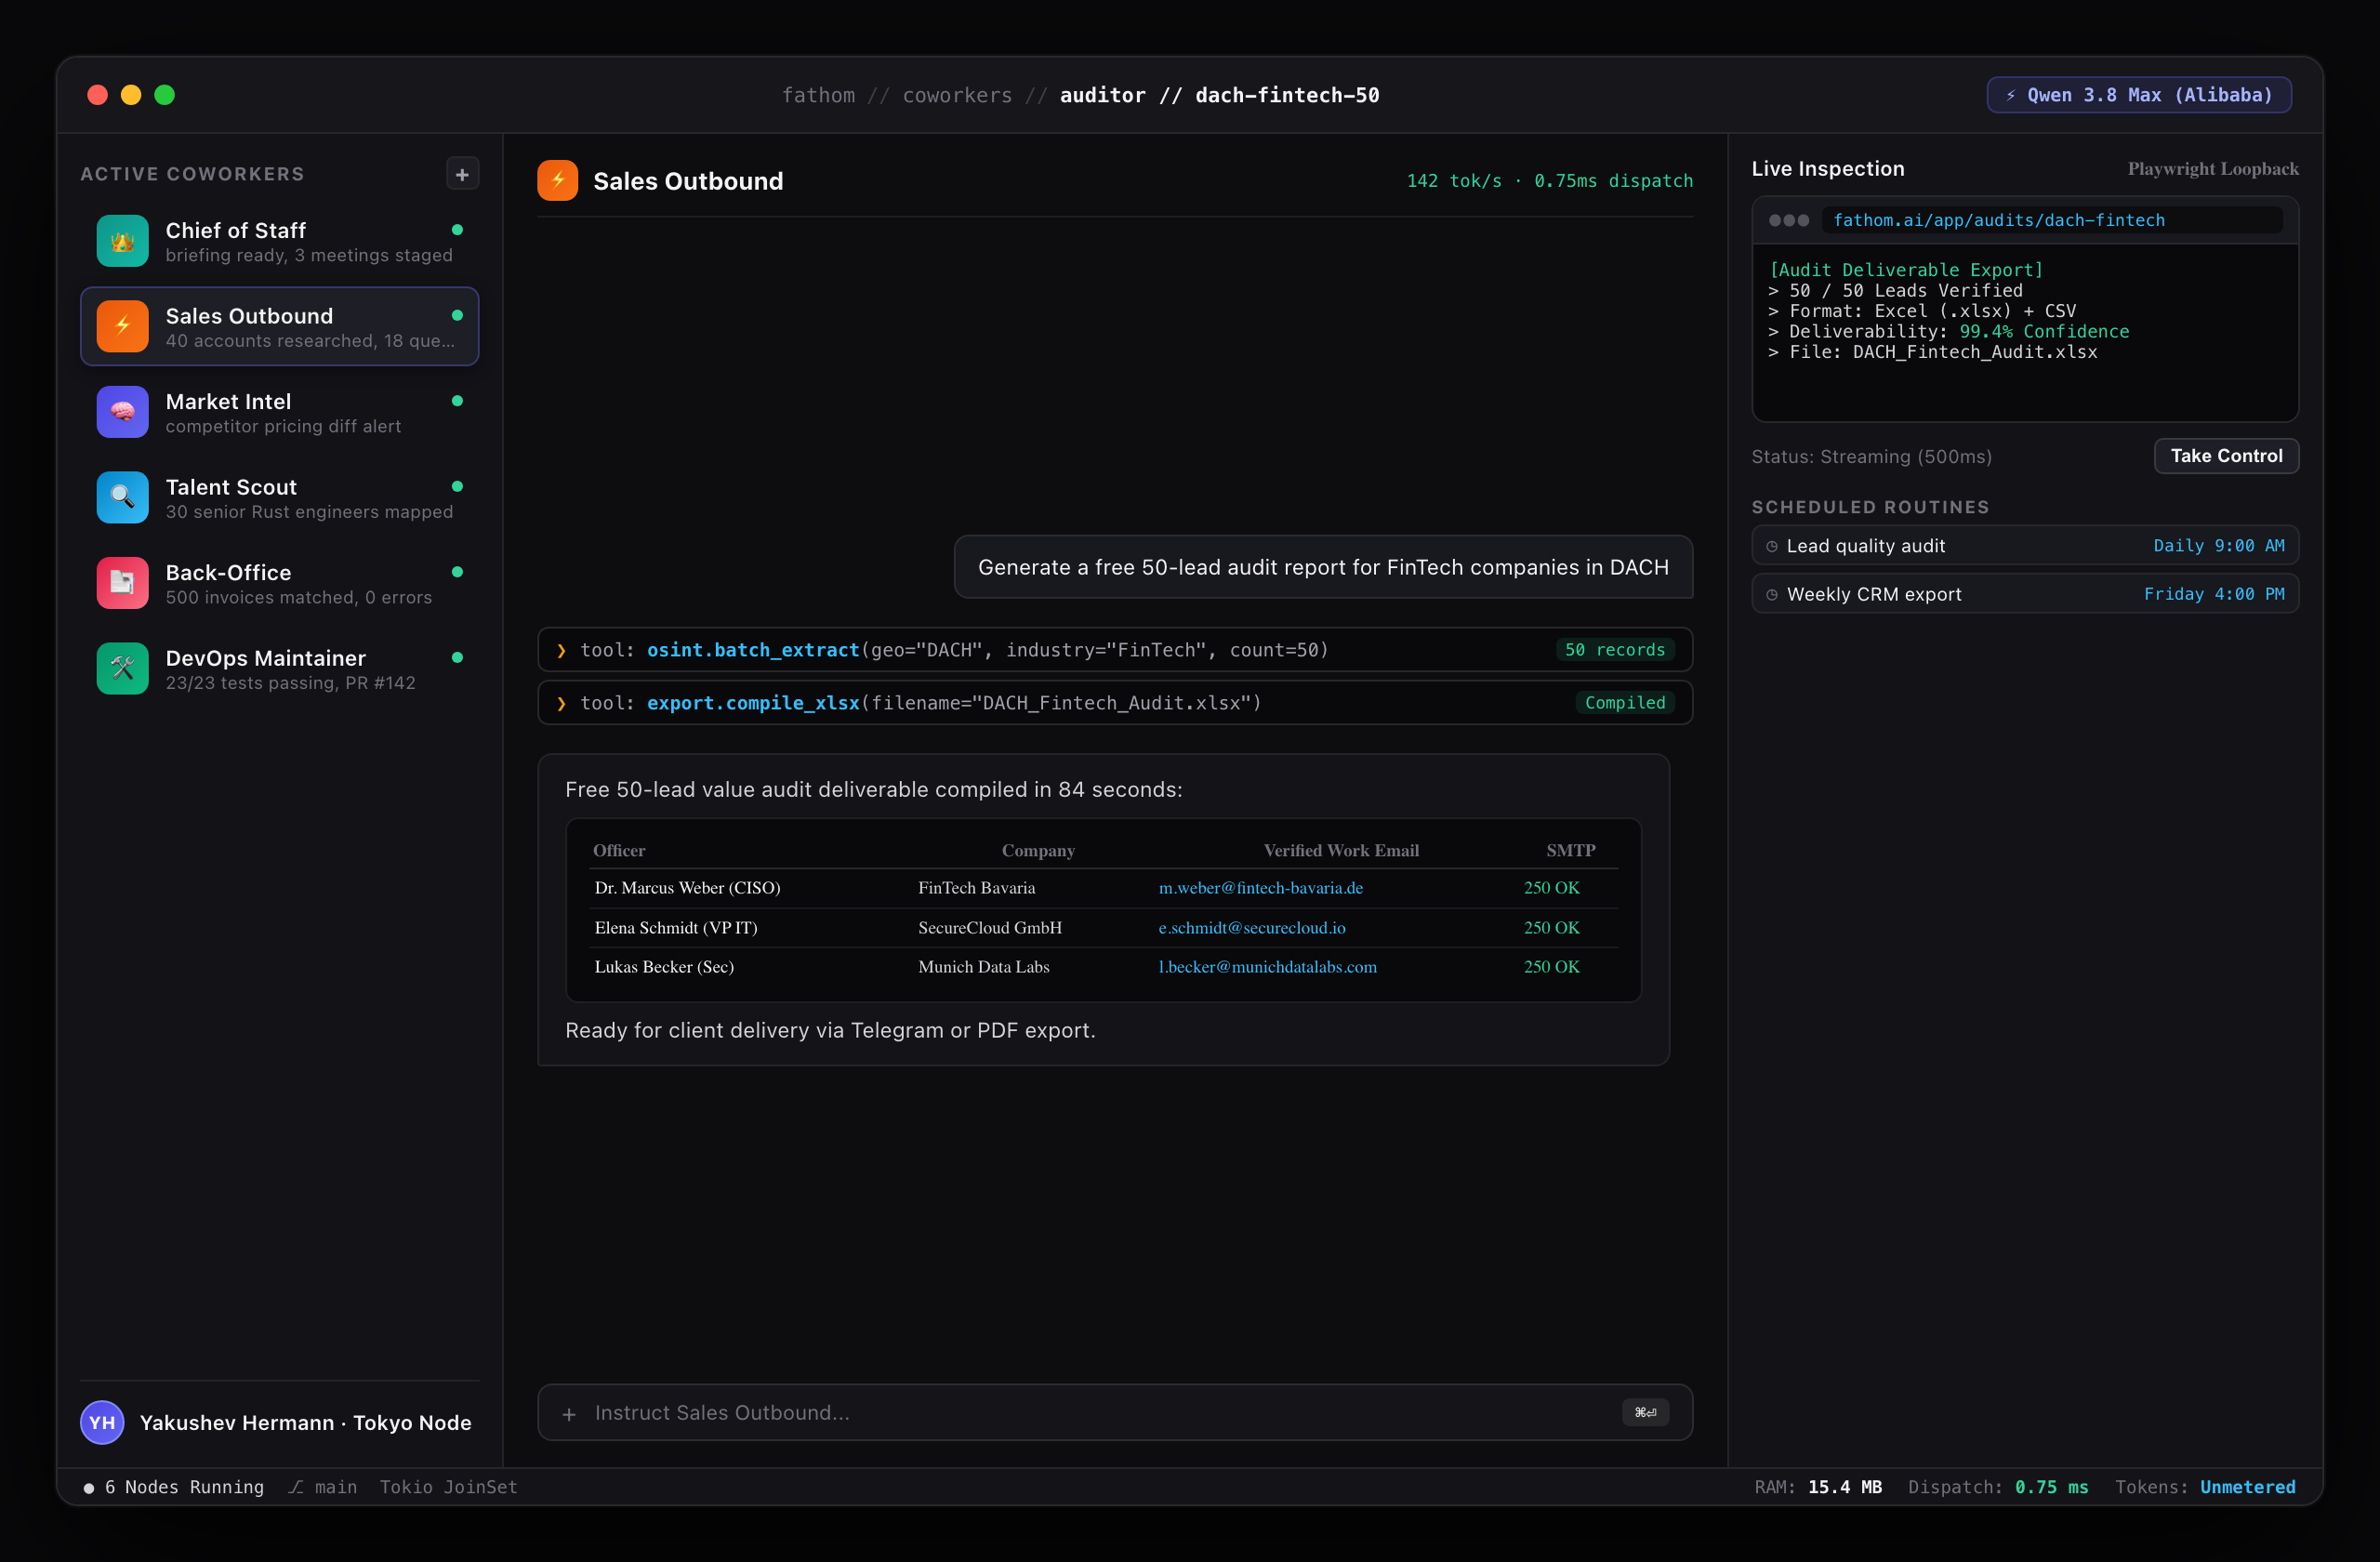Open the Talent Scout magnifier icon
Screen dimensions: 2380x1562
tap(122, 497)
